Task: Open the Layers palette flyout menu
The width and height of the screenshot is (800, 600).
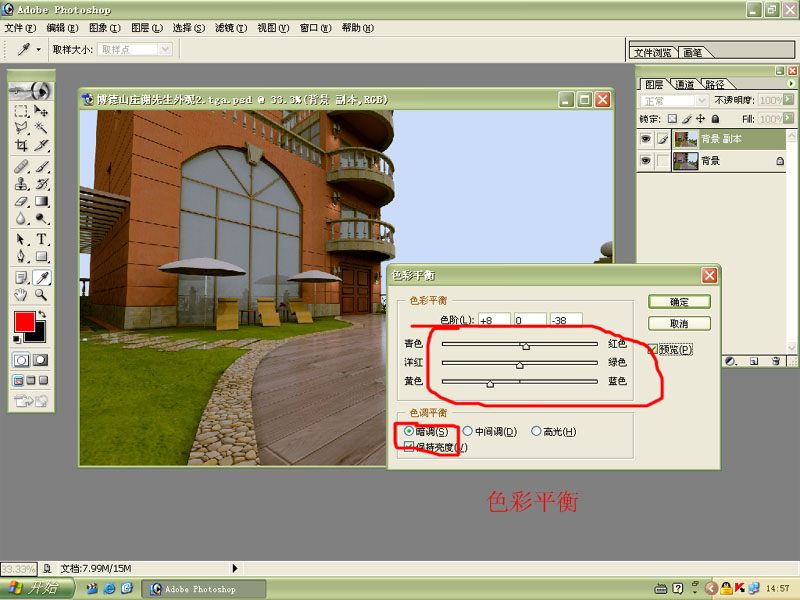Action: [x=791, y=83]
